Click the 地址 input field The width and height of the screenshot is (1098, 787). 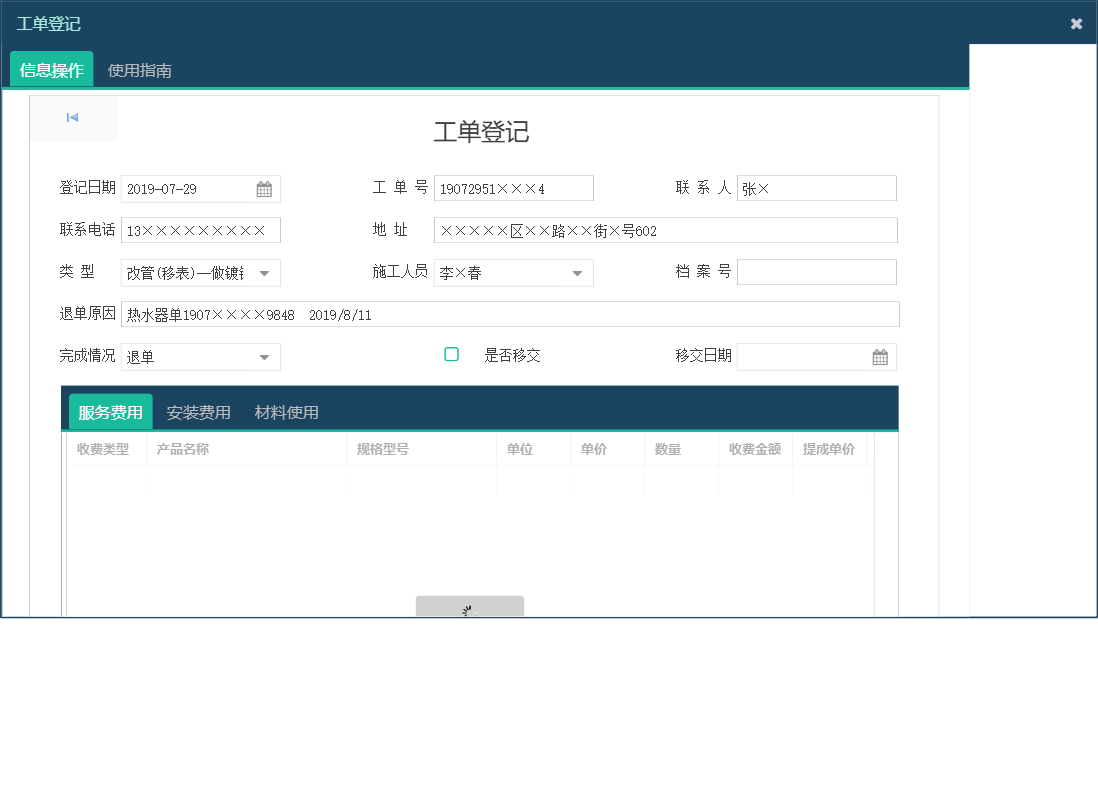point(666,230)
